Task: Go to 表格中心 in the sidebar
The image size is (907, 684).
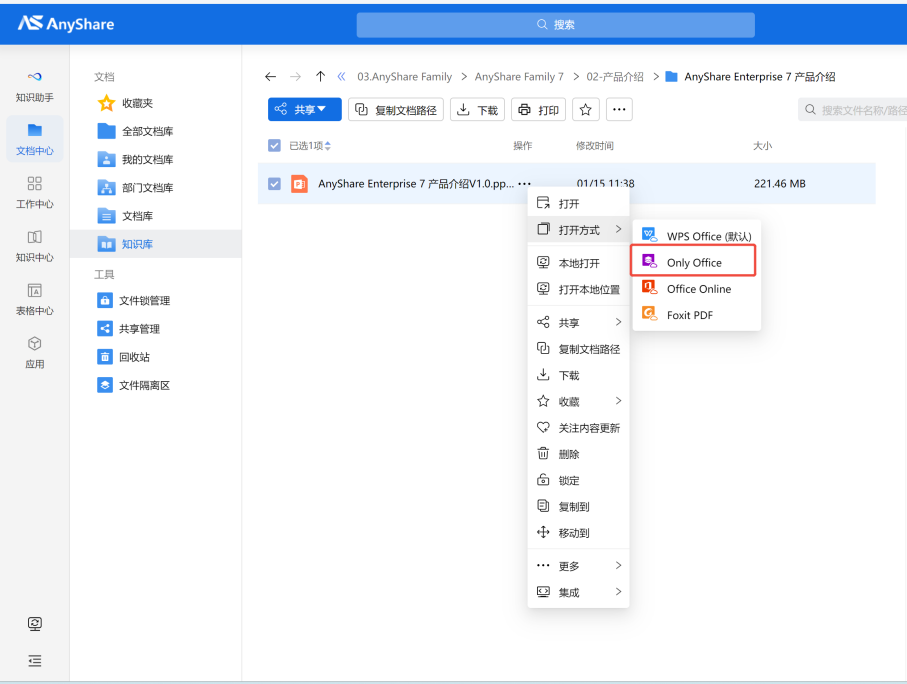Action: (x=34, y=299)
